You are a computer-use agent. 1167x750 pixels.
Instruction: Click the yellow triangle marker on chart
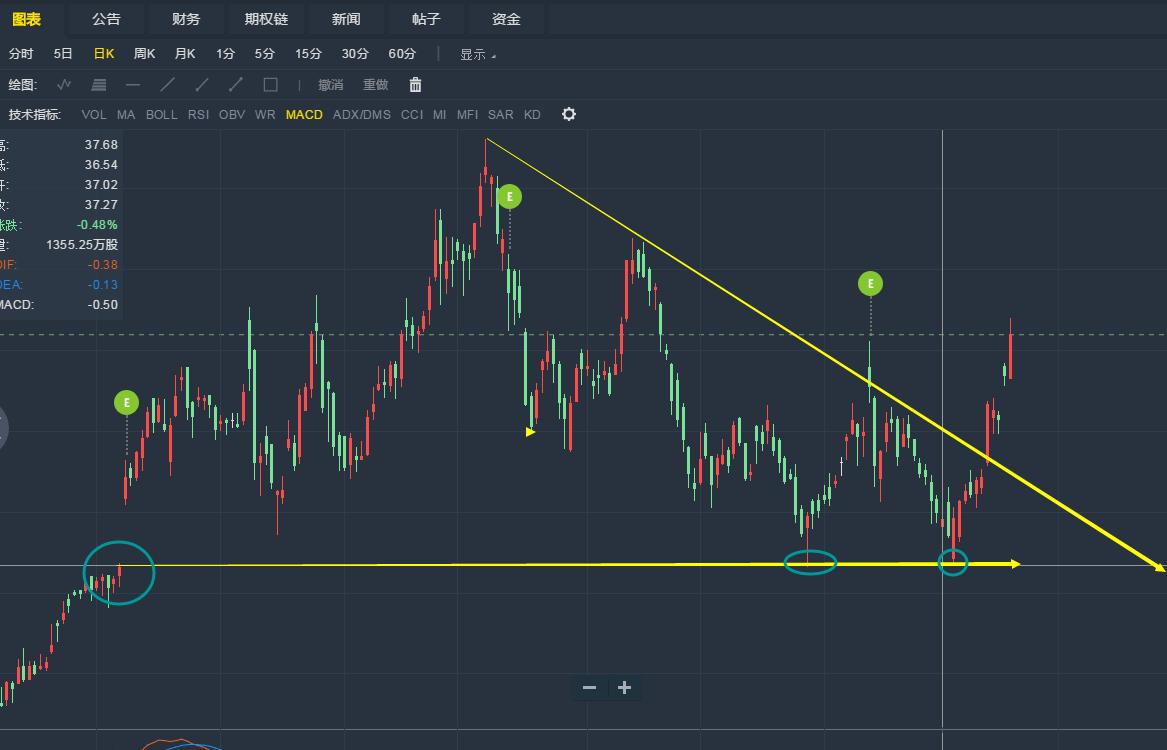pyautogui.click(x=530, y=432)
